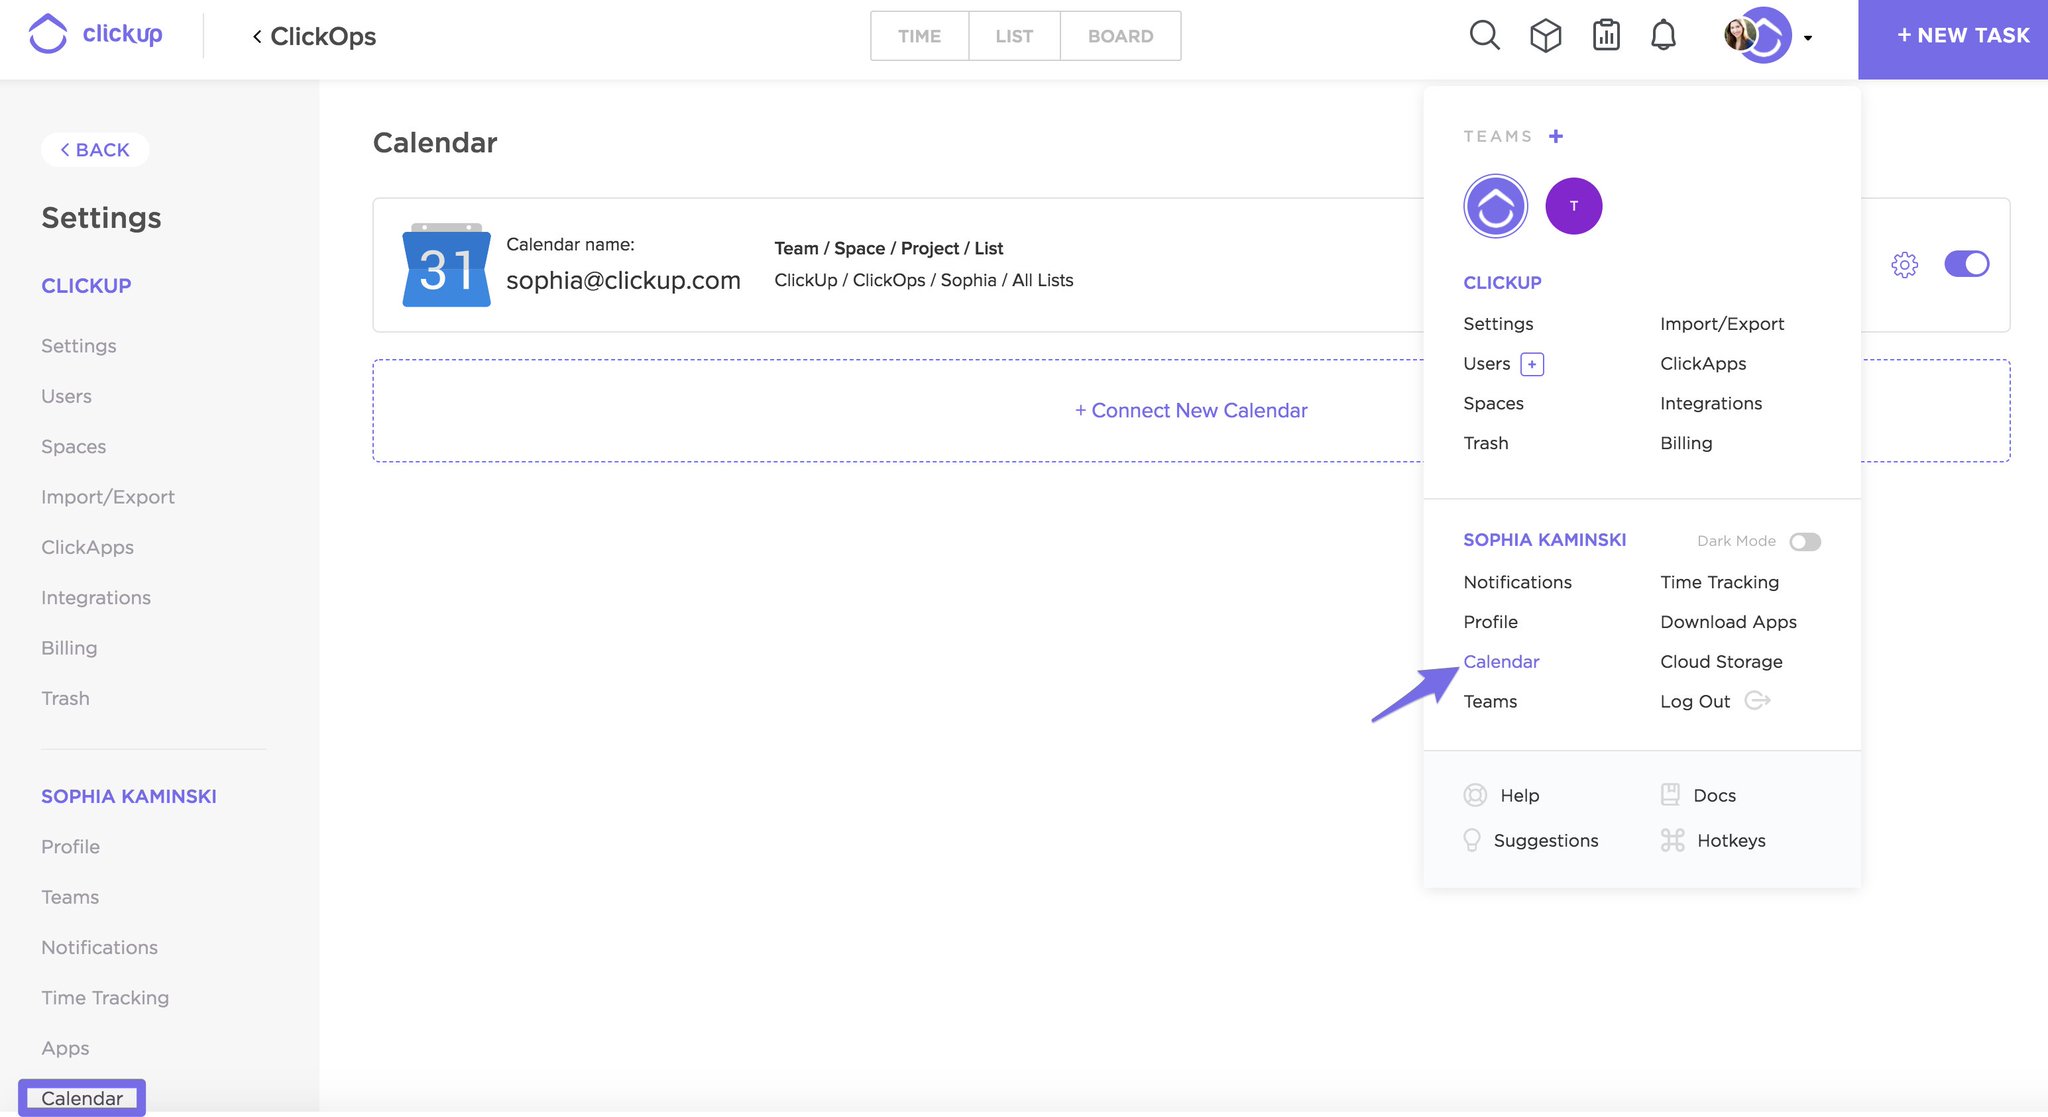Viewport: 2048px width, 1117px height.
Task: Open ClickApps in left sidebar
Action: [x=87, y=547]
